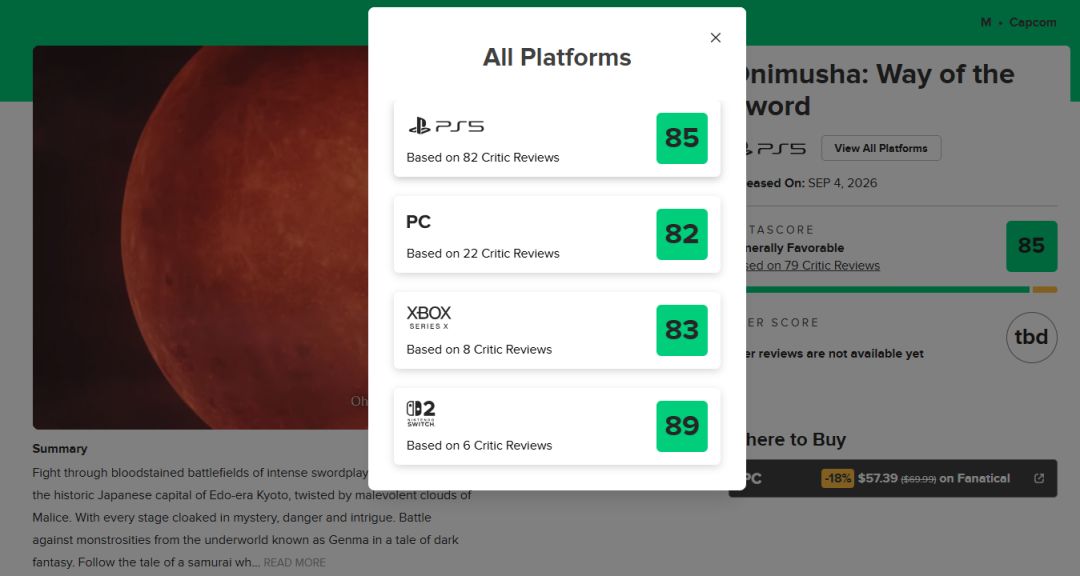Viewport: 1080px width, 576px height.
Task: Close the All Platforms dialog
Action: (x=715, y=38)
